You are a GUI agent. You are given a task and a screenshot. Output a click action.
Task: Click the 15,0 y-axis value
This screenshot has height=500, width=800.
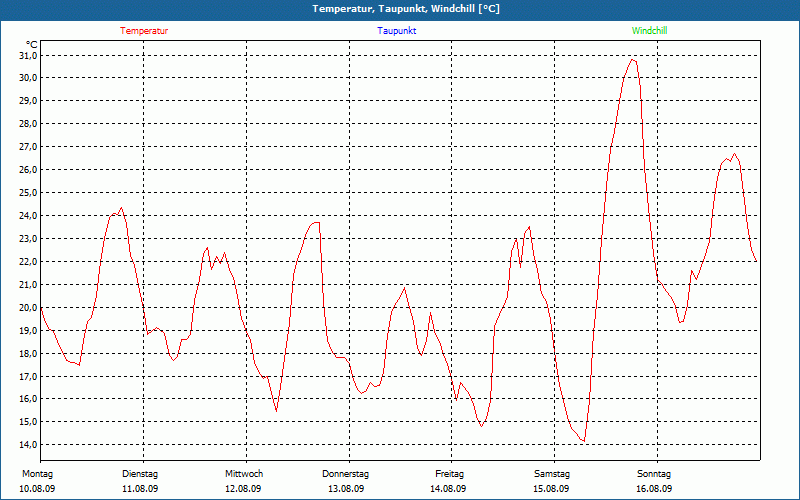click(x=29, y=421)
